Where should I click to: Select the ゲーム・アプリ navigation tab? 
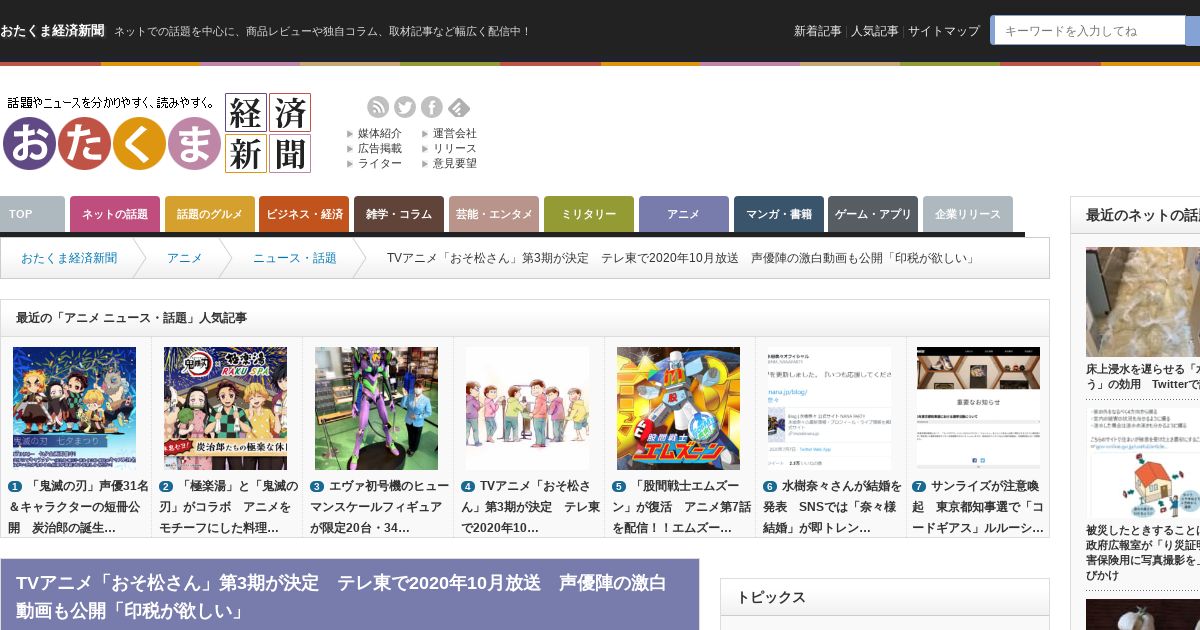(873, 214)
